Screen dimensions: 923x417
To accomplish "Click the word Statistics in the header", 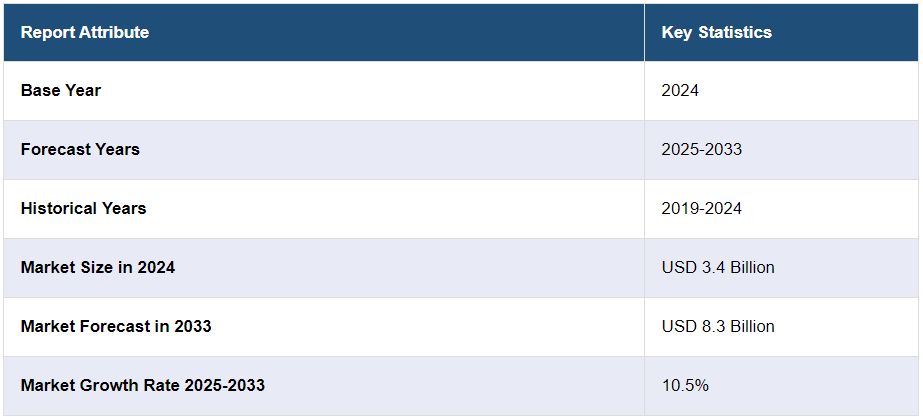I will [x=735, y=32].
